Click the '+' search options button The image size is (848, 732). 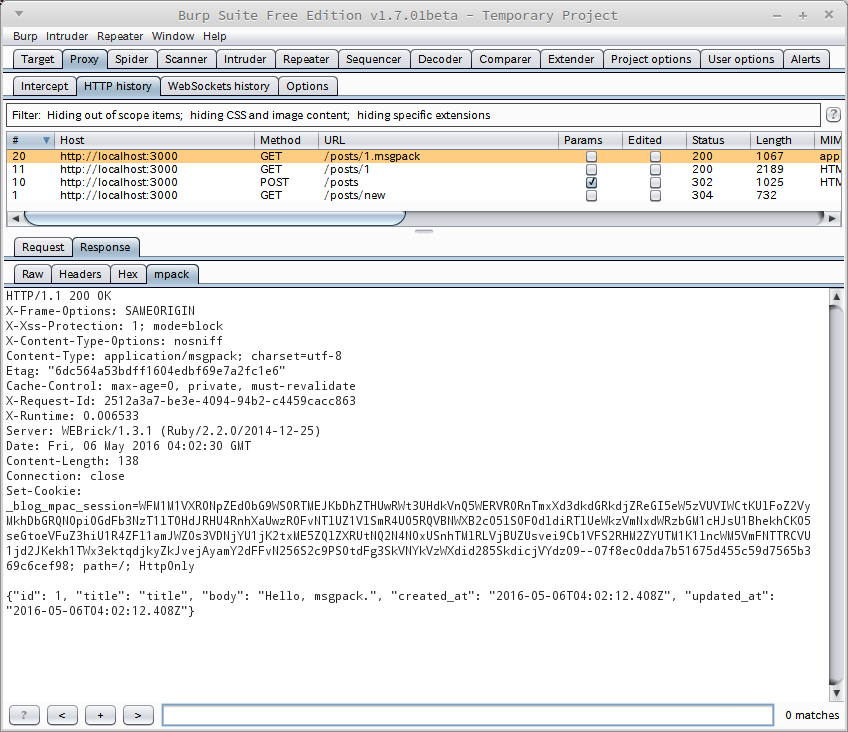[x=100, y=715]
